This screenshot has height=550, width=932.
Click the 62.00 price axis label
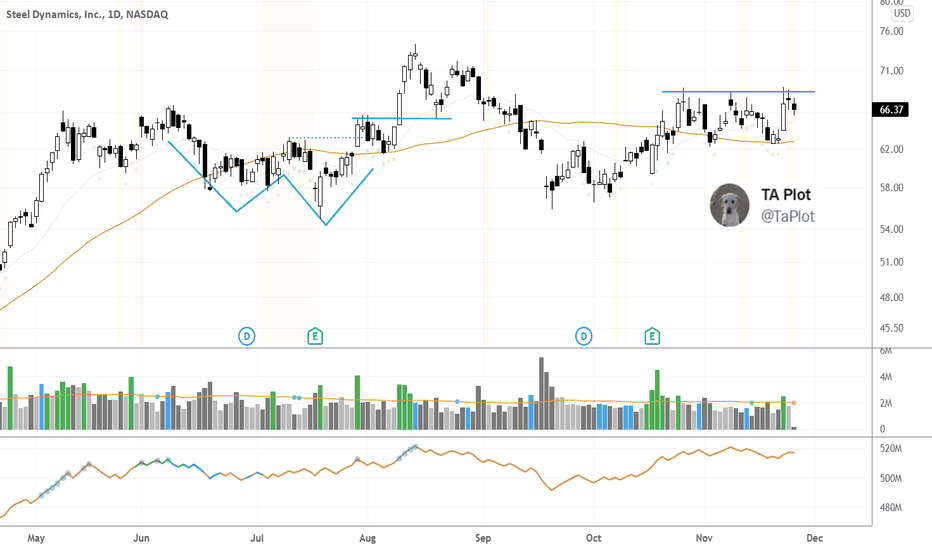pos(891,149)
